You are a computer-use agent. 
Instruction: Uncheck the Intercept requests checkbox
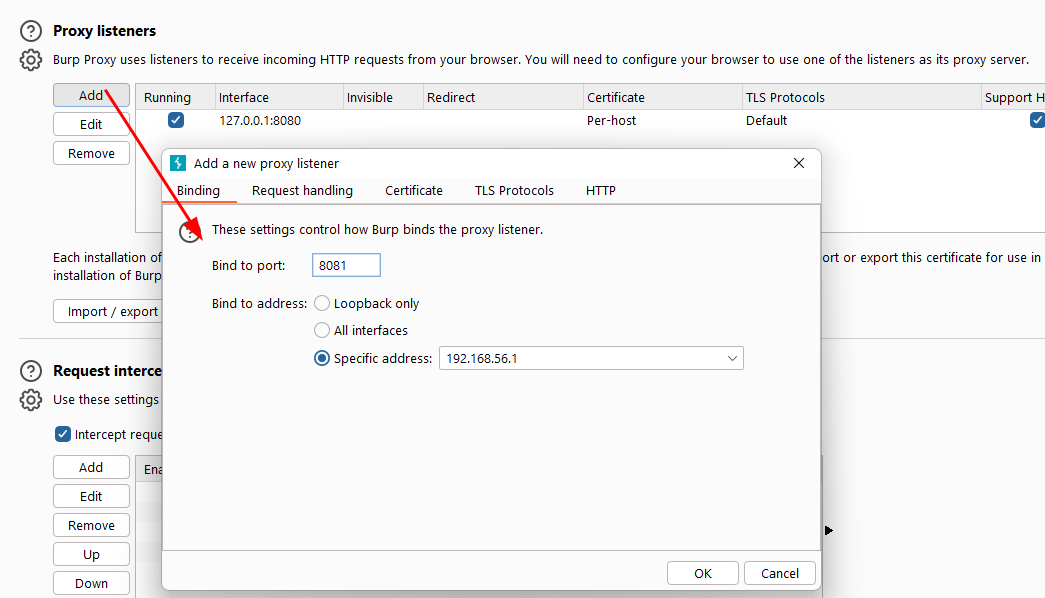(63, 434)
